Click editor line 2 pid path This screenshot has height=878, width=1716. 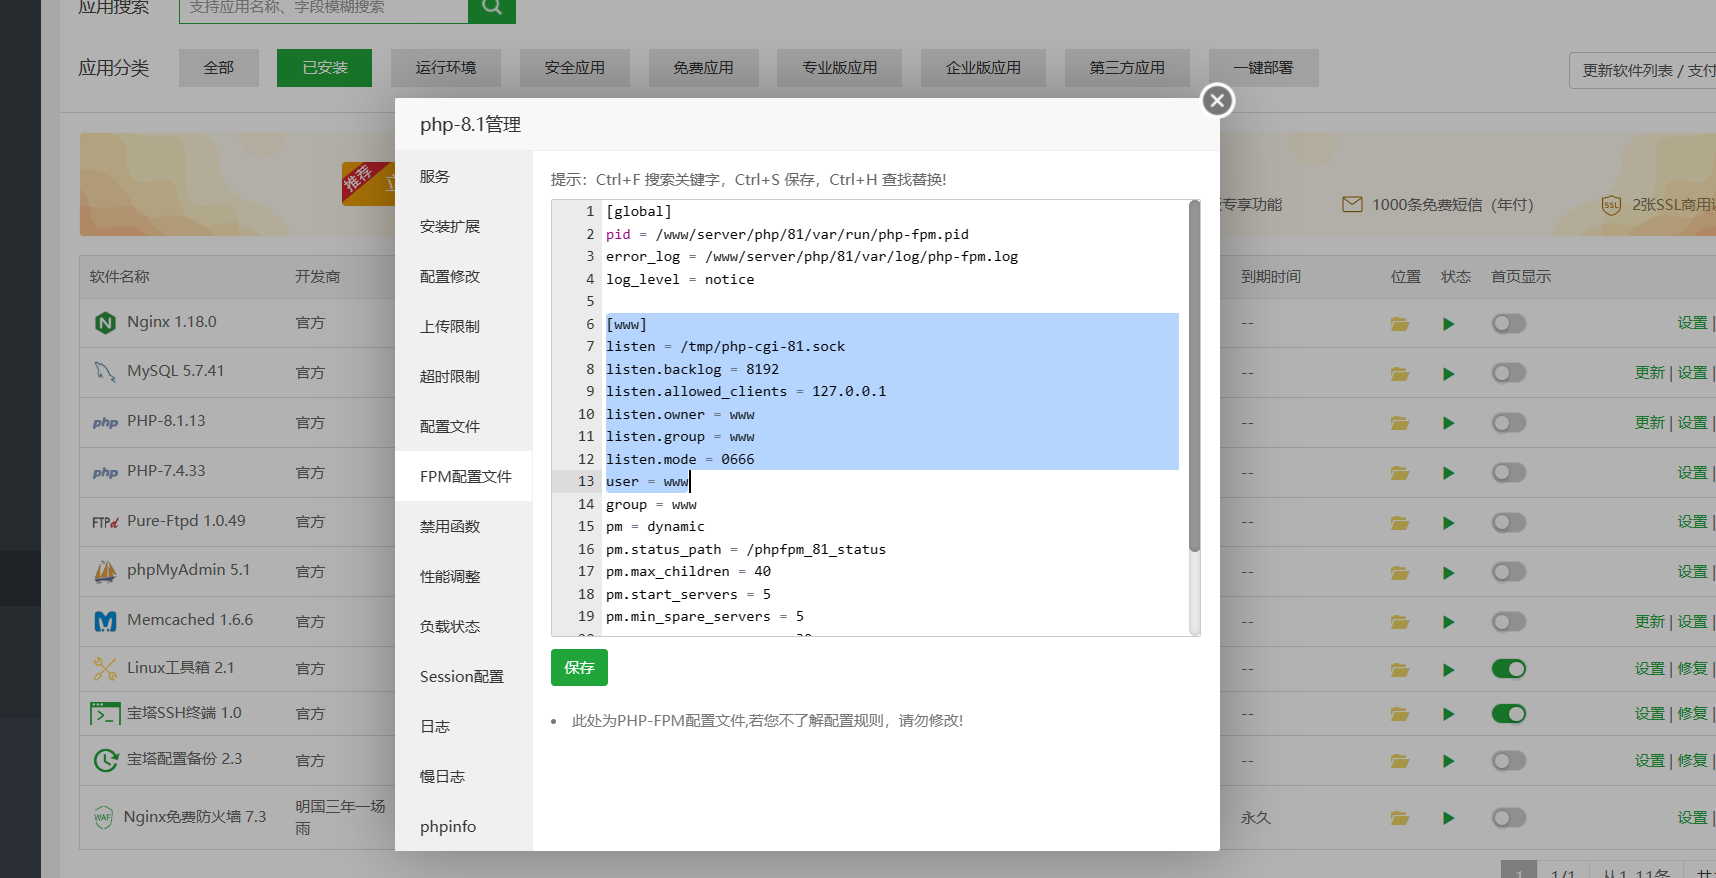click(787, 235)
